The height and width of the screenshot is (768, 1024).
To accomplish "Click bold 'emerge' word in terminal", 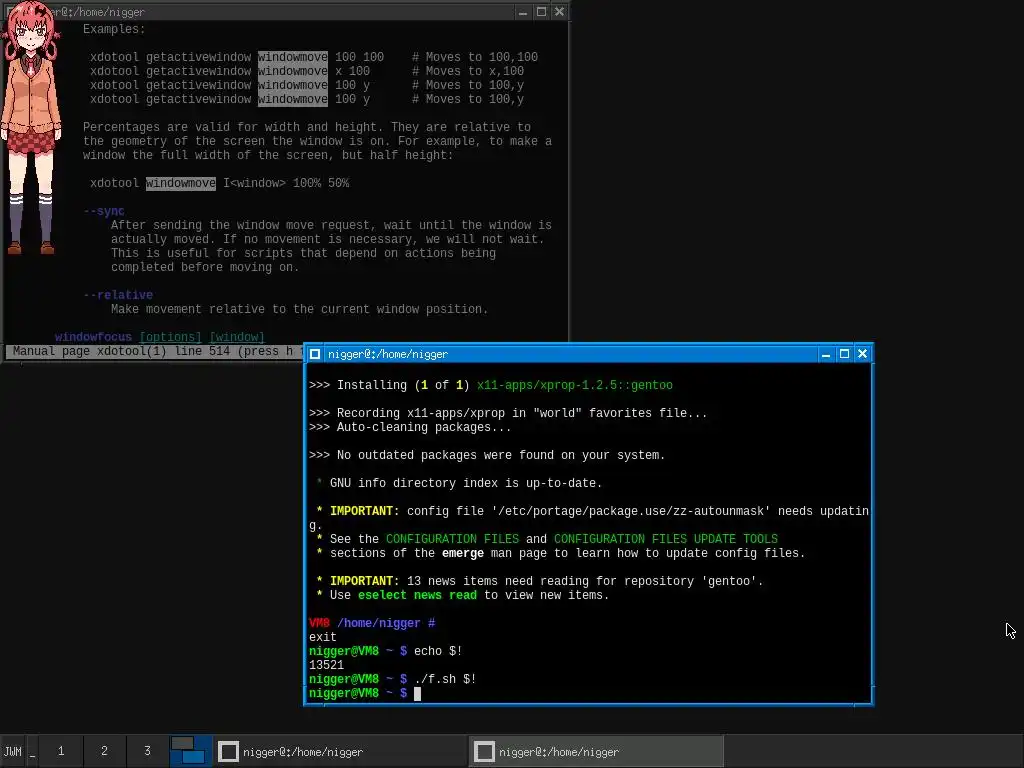I will coord(463,553).
